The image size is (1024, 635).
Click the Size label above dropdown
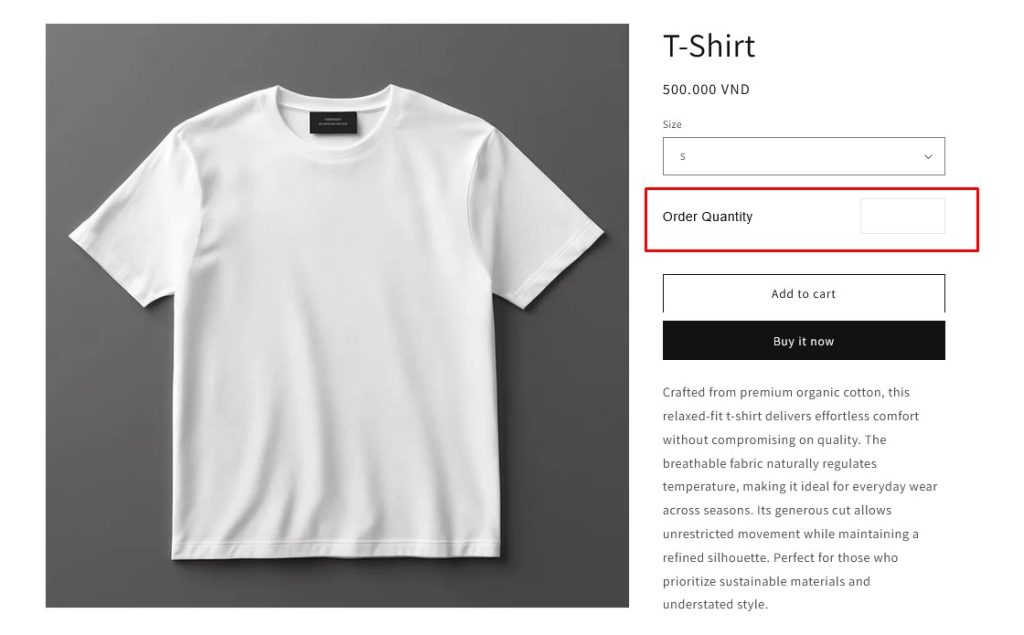click(672, 124)
